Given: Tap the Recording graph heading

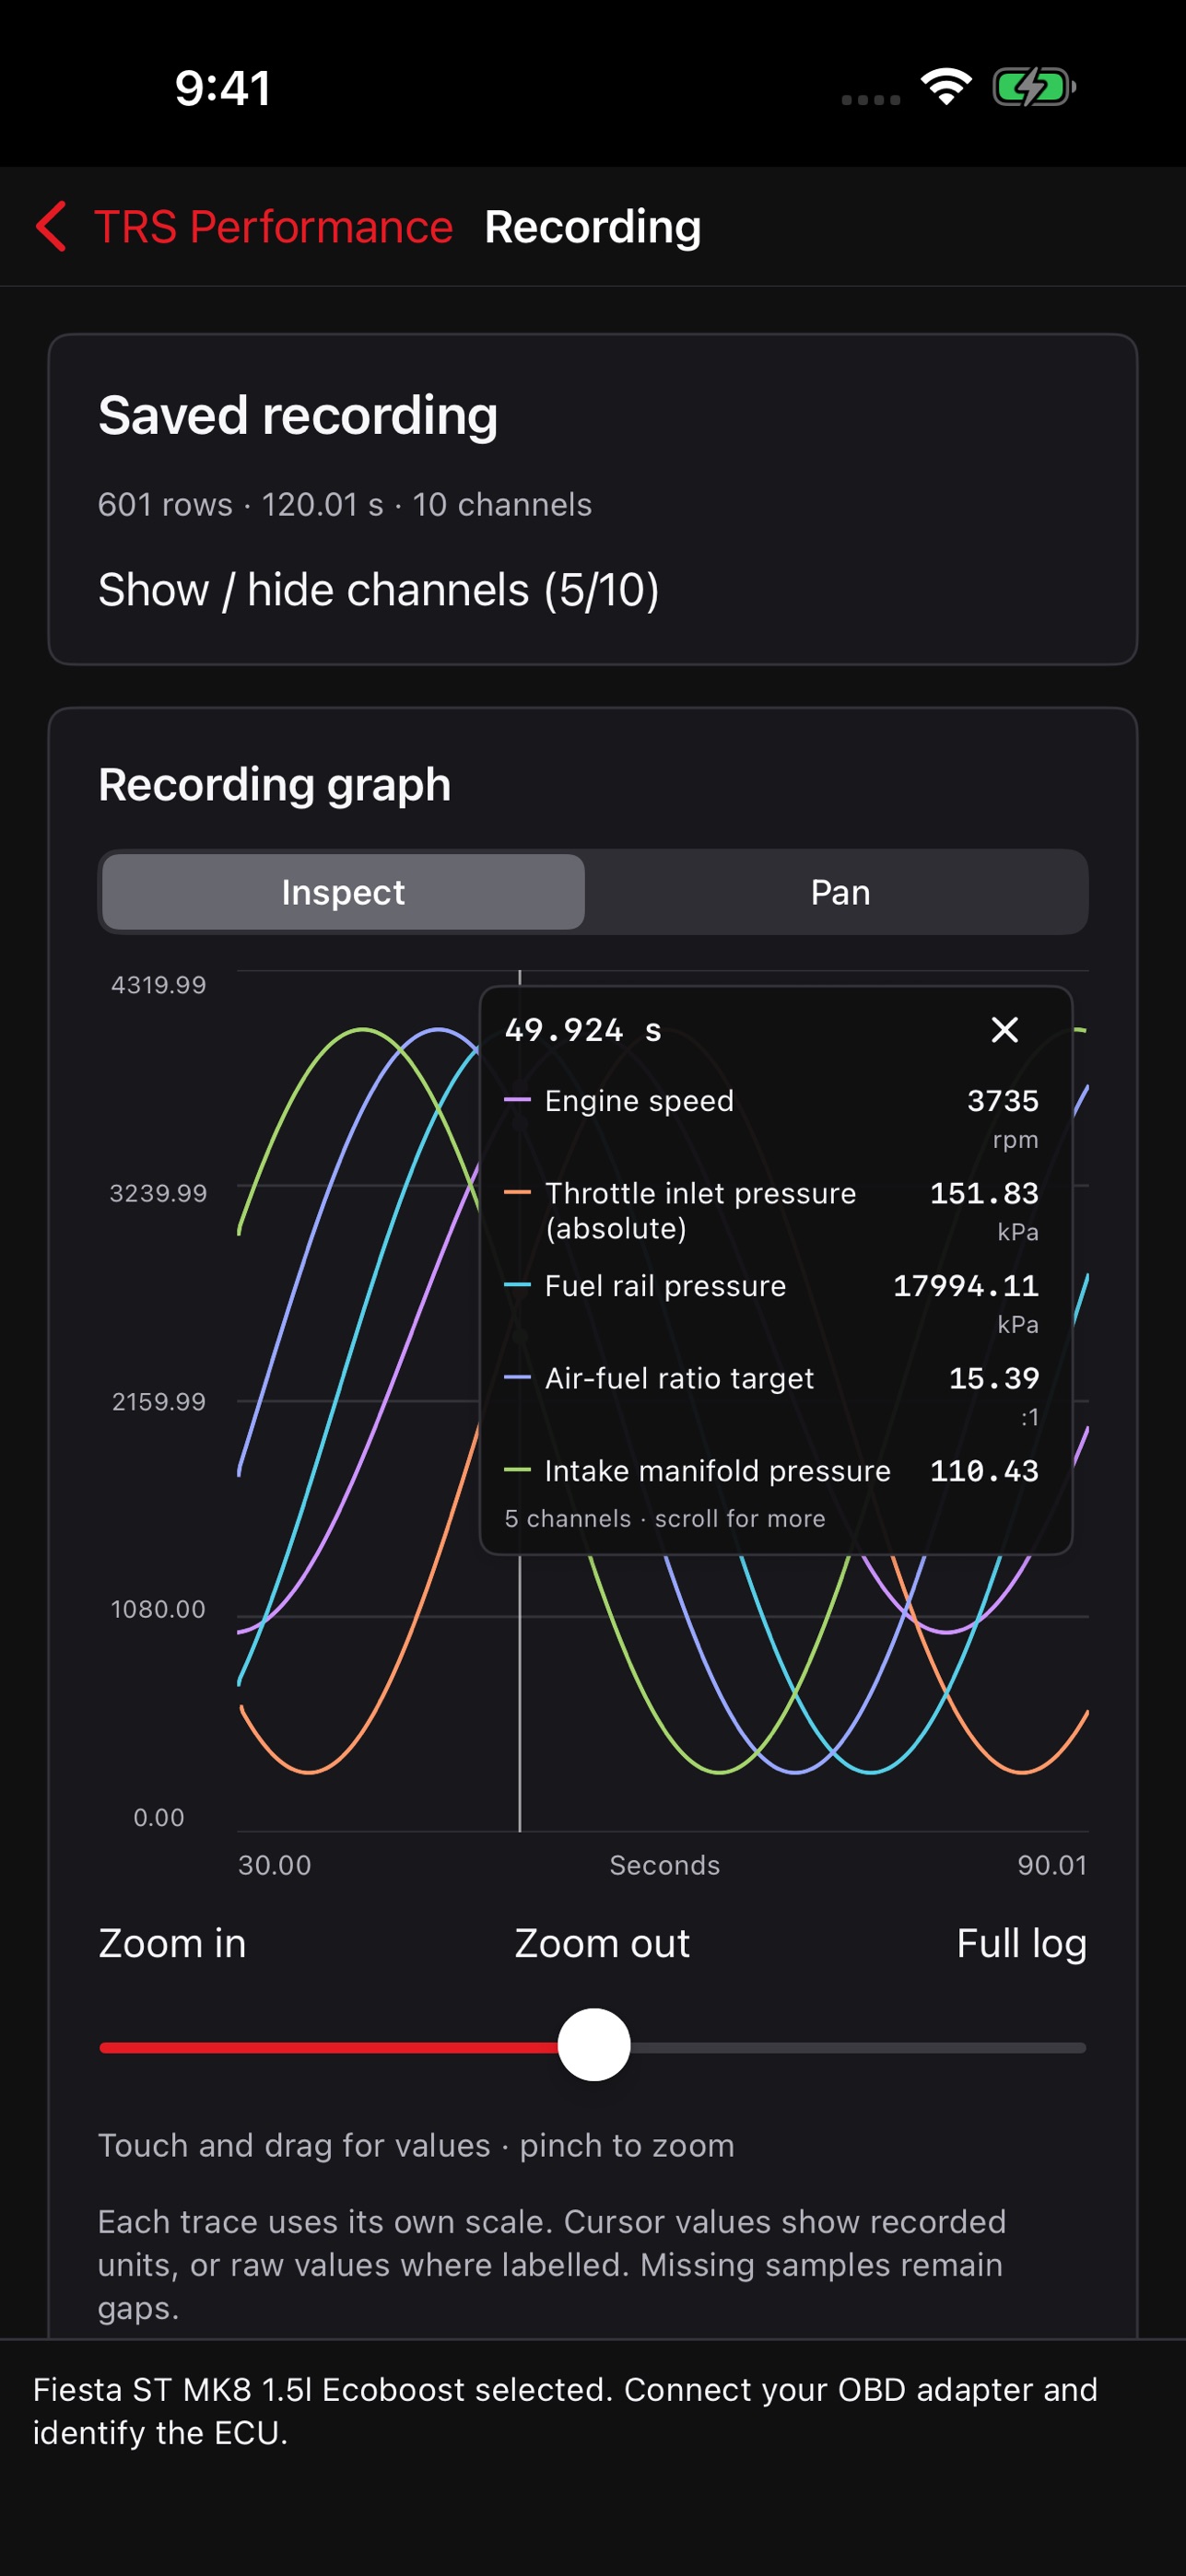Looking at the screenshot, I should click(275, 784).
